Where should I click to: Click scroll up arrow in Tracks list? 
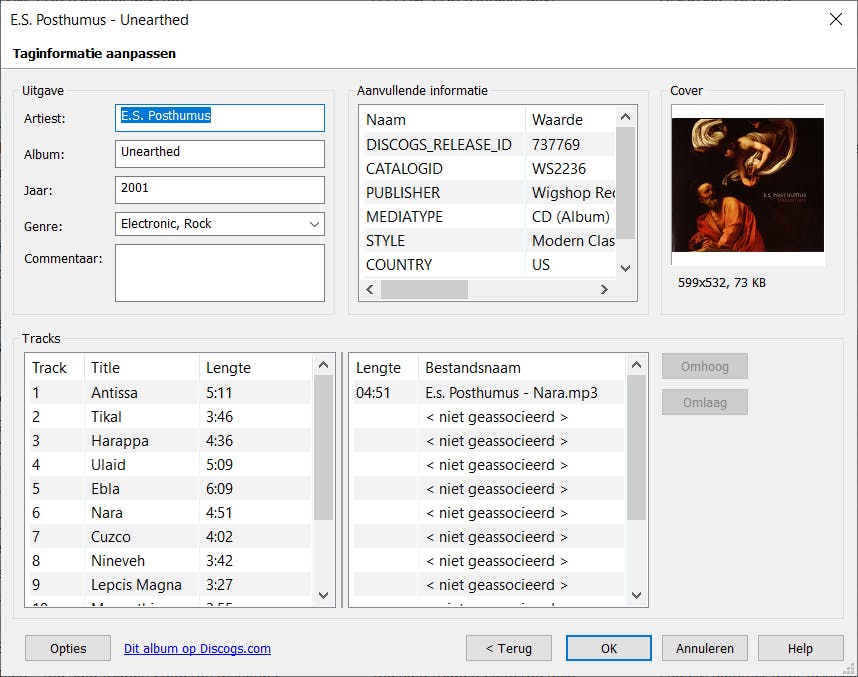(323, 365)
